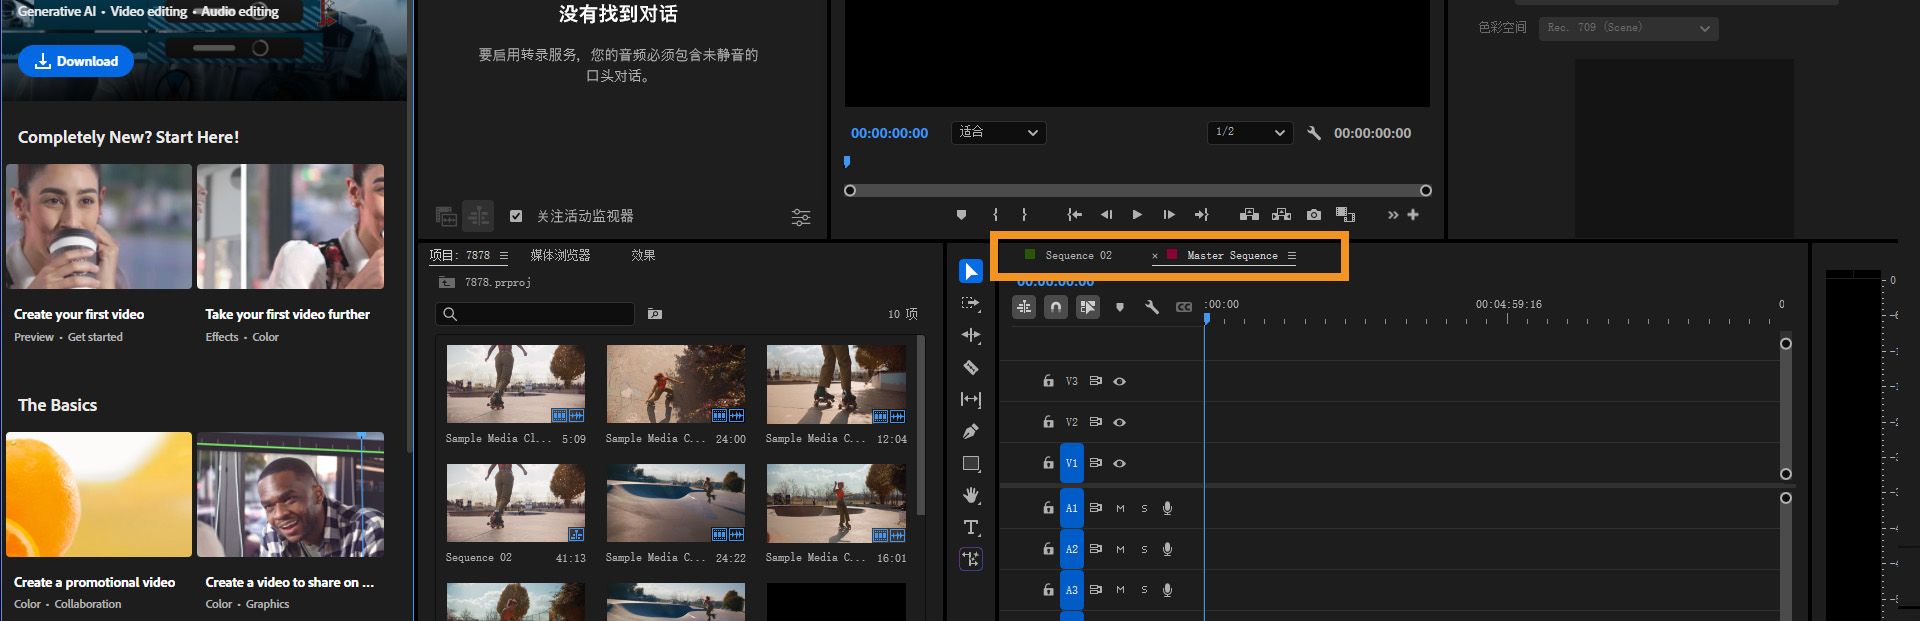Select the Razor tool
This screenshot has width=1920, height=621.
tap(970, 367)
